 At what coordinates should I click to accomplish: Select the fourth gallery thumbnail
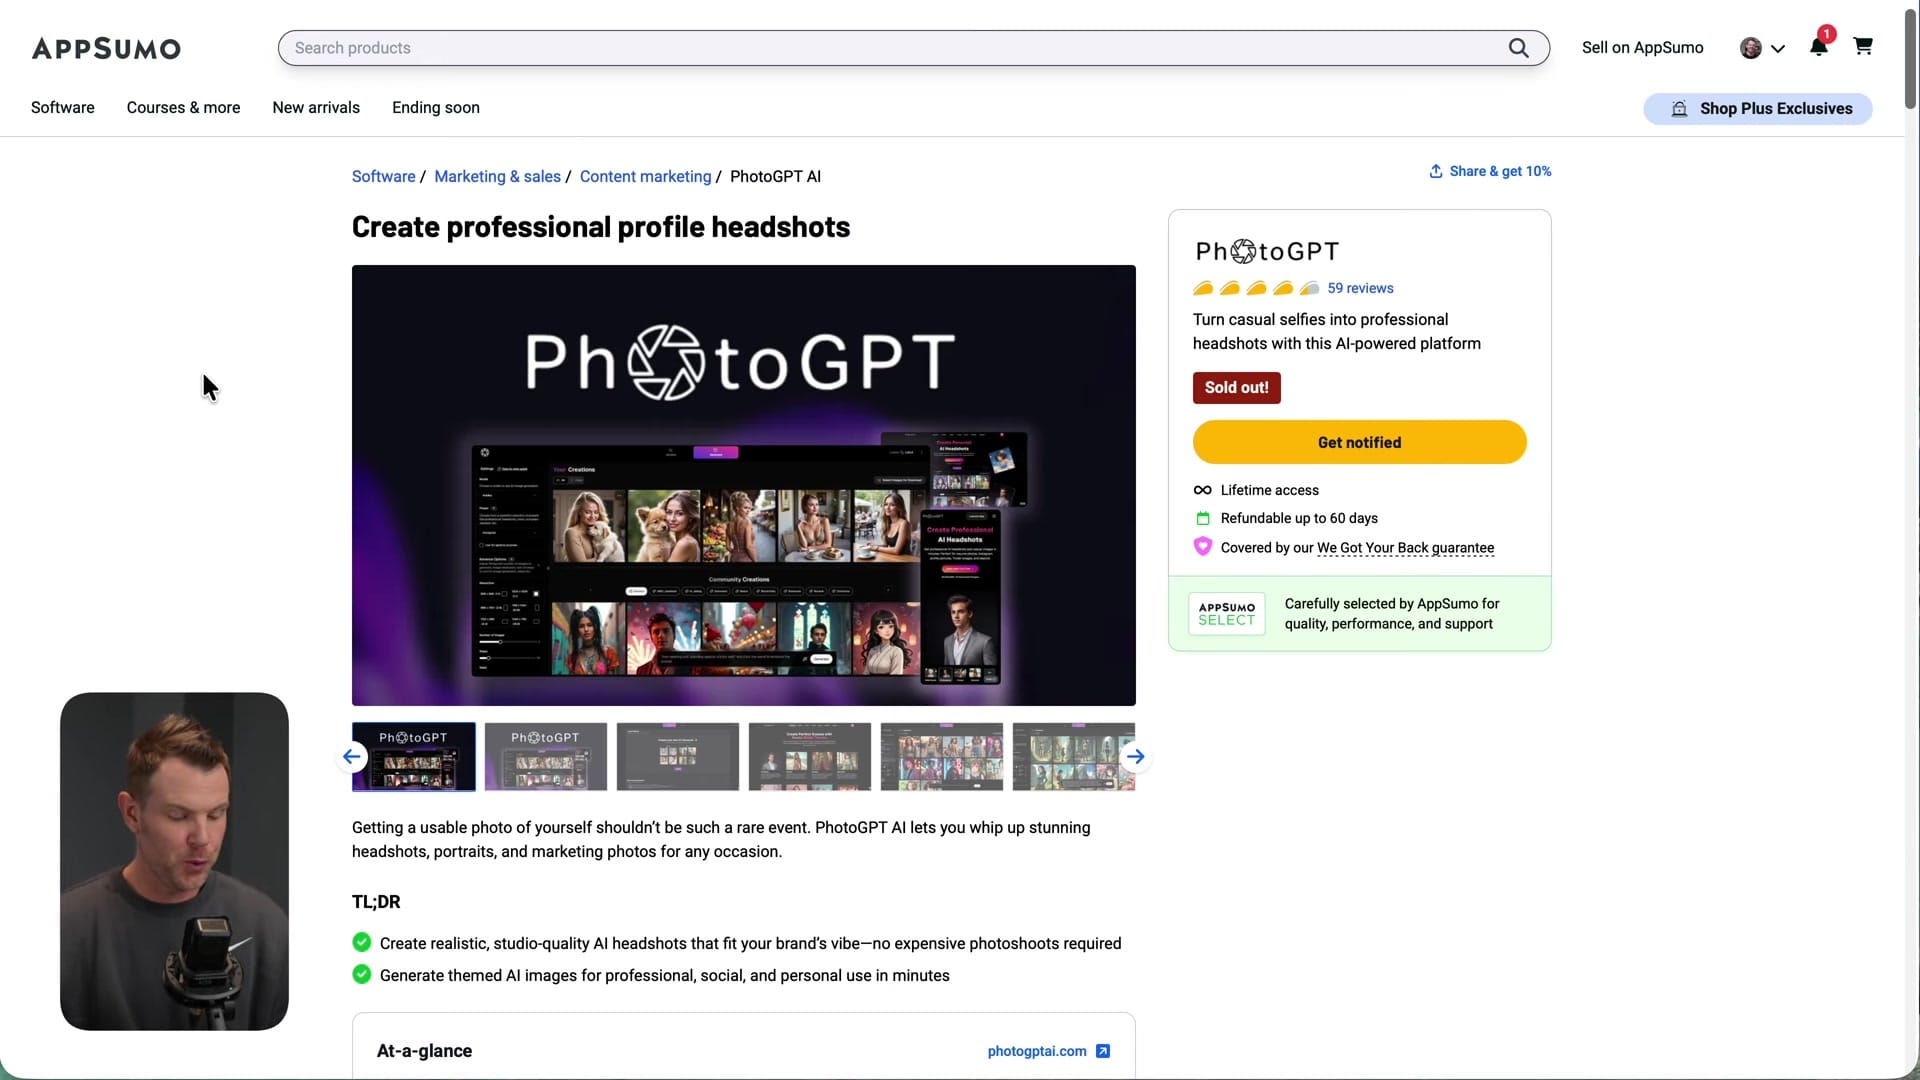[x=810, y=757]
